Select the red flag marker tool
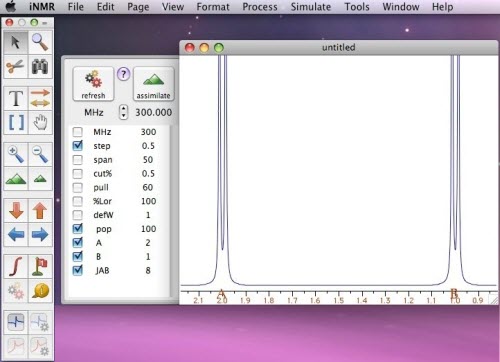500x362 pixels. [40, 266]
